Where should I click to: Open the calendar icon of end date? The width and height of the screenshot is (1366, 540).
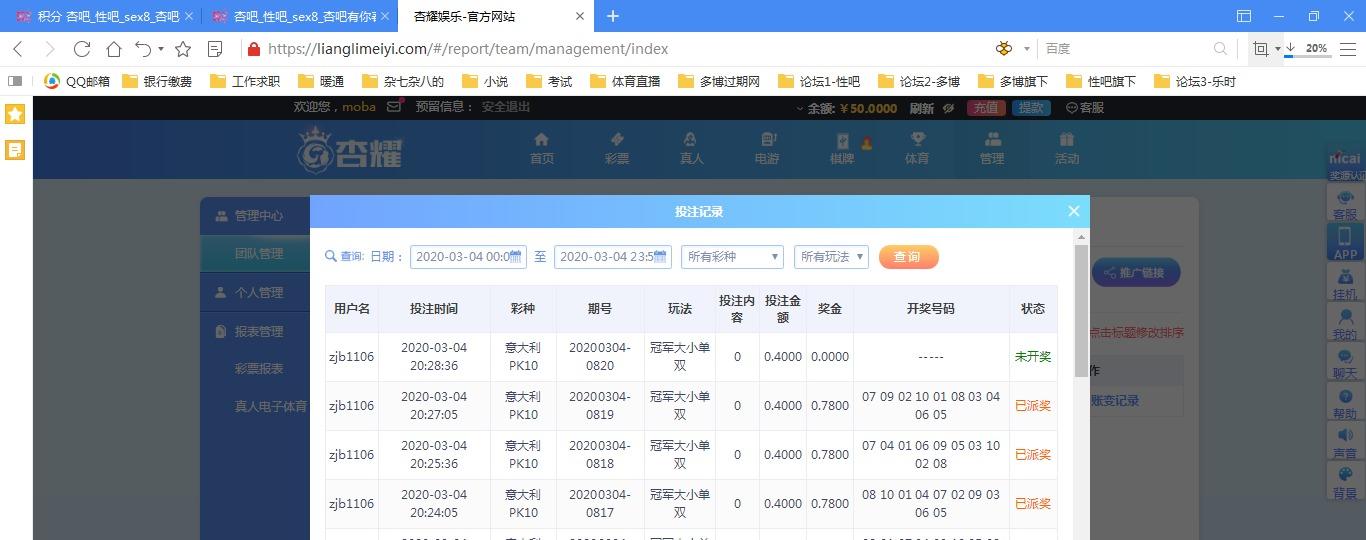coord(660,257)
